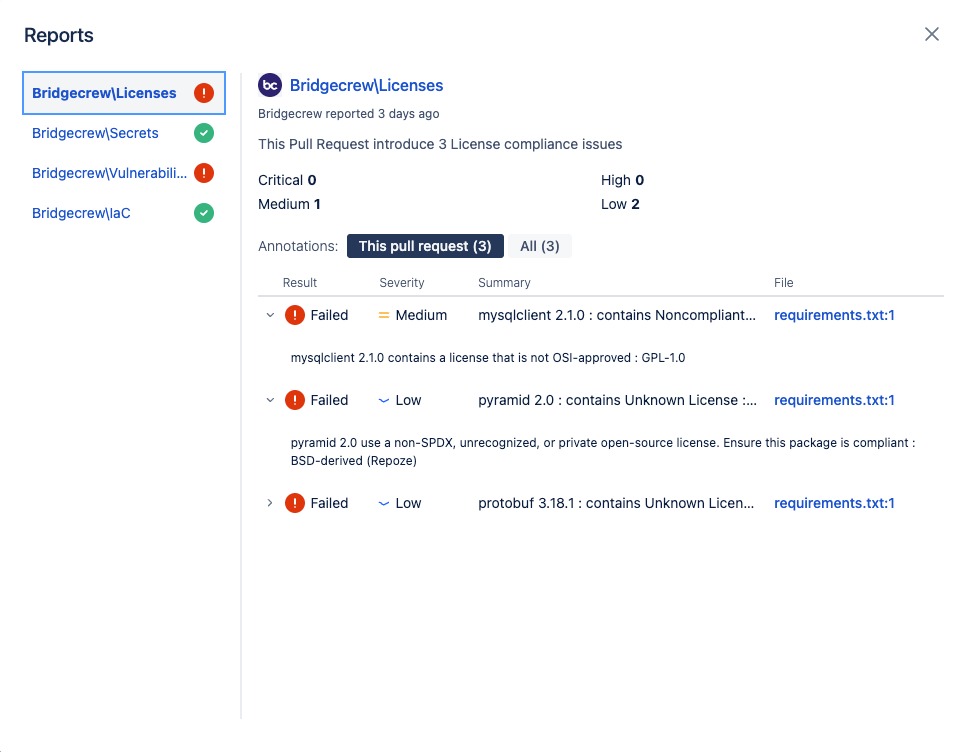Collapse the mysqlclient 2.1.0 annotation row

coord(270,315)
